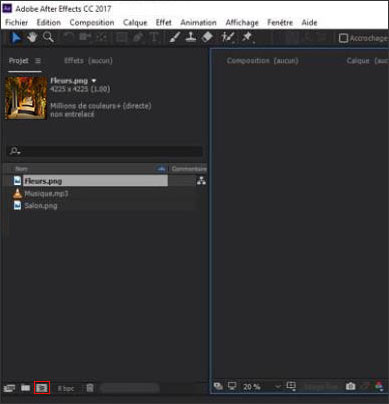The width and height of the screenshot is (389, 404).
Task: Delete selected item with trash icon
Action: 90,388
